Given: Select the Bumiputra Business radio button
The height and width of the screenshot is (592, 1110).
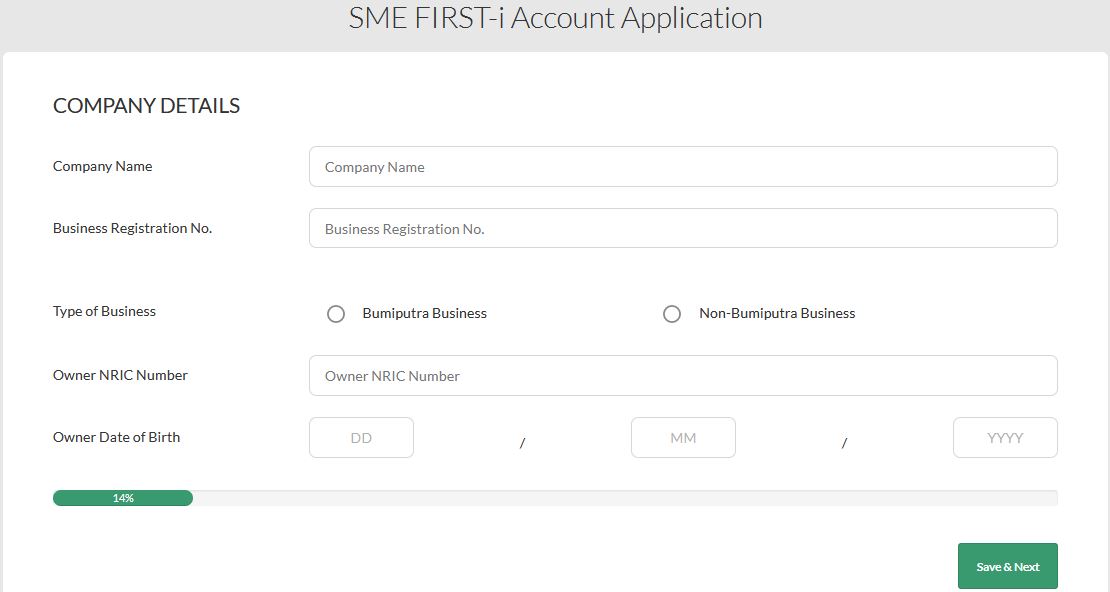Looking at the screenshot, I should (x=336, y=314).
